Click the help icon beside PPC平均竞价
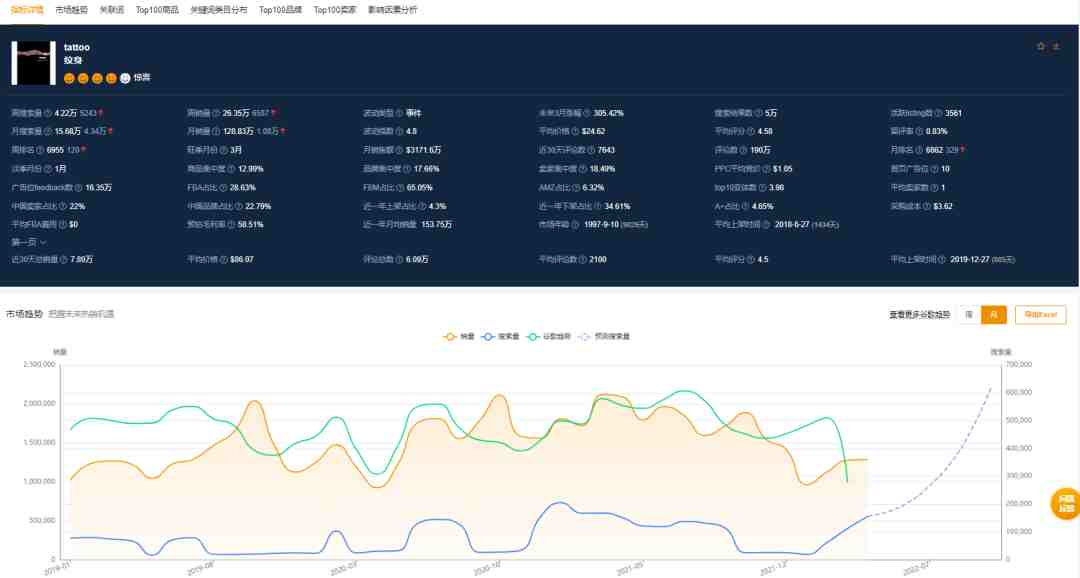Image resolution: width=1080 pixels, height=578 pixels. [x=767, y=169]
